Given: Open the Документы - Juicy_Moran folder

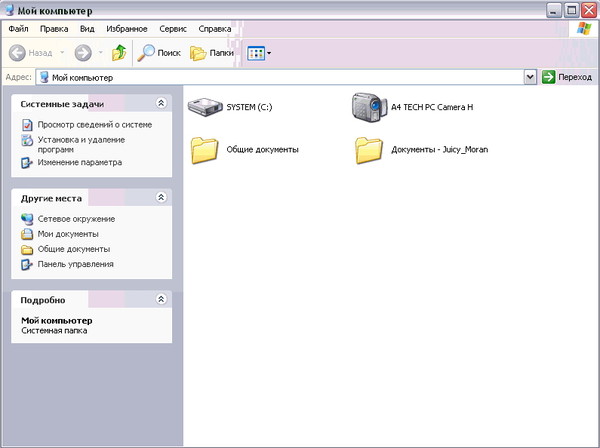Looking at the screenshot, I should point(369,150).
